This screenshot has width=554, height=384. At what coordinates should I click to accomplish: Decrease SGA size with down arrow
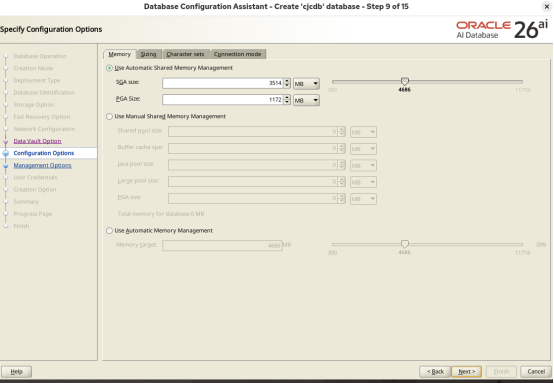point(287,86)
